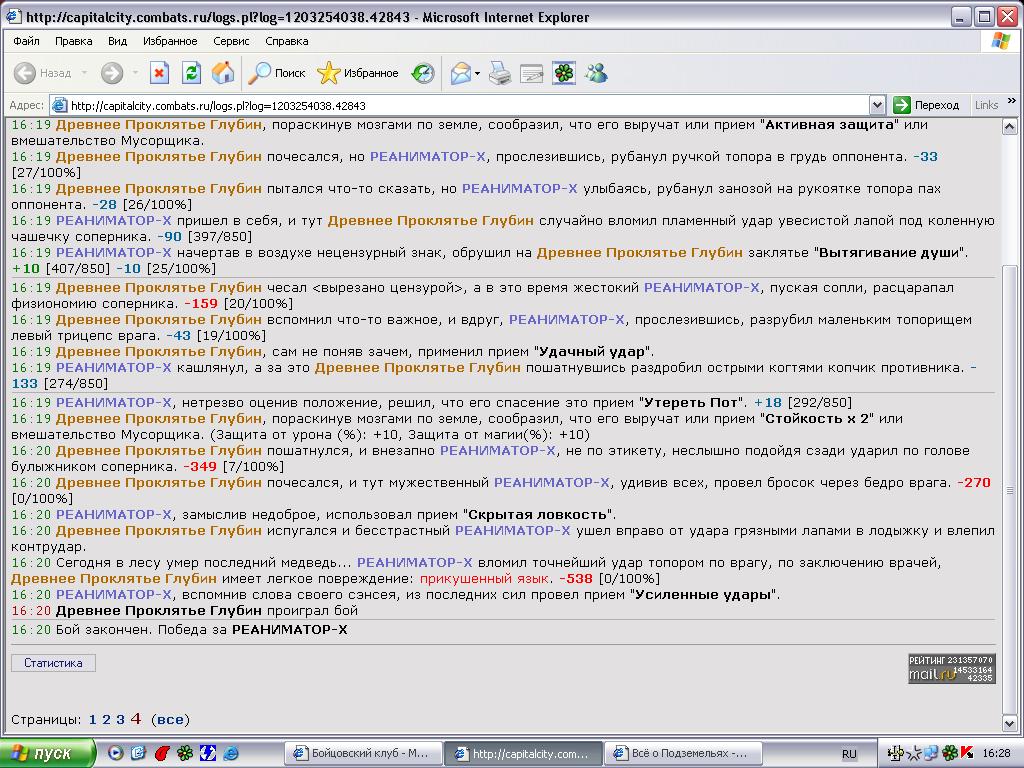Show all pages via все link
The width and height of the screenshot is (1024, 768).
170,720
